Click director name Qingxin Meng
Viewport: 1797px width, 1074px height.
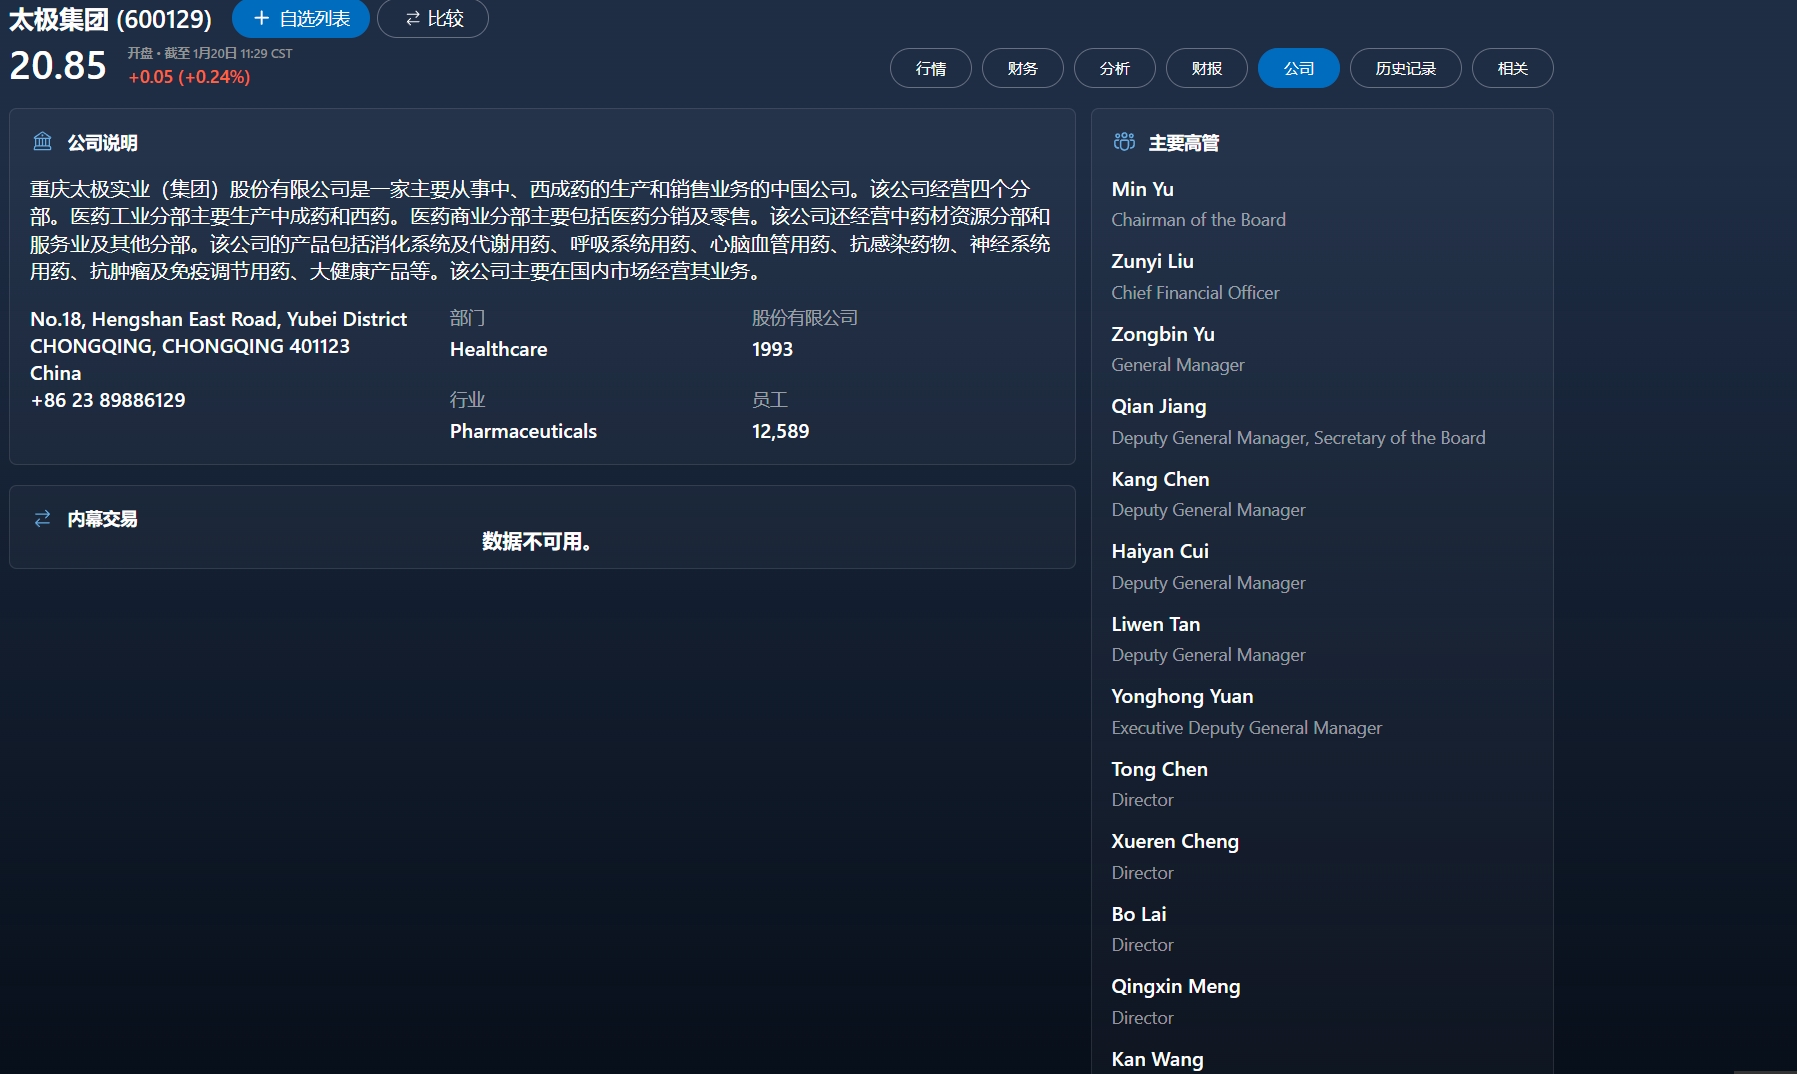point(1176,986)
